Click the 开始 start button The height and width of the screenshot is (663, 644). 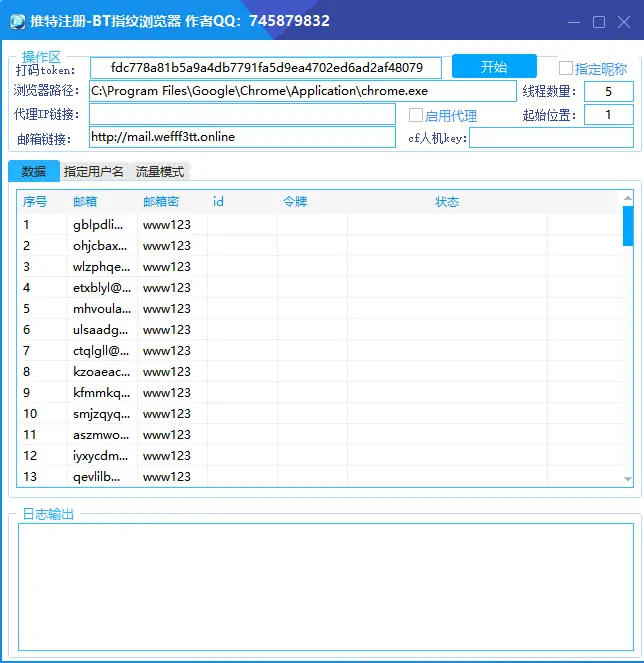click(x=494, y=66)
